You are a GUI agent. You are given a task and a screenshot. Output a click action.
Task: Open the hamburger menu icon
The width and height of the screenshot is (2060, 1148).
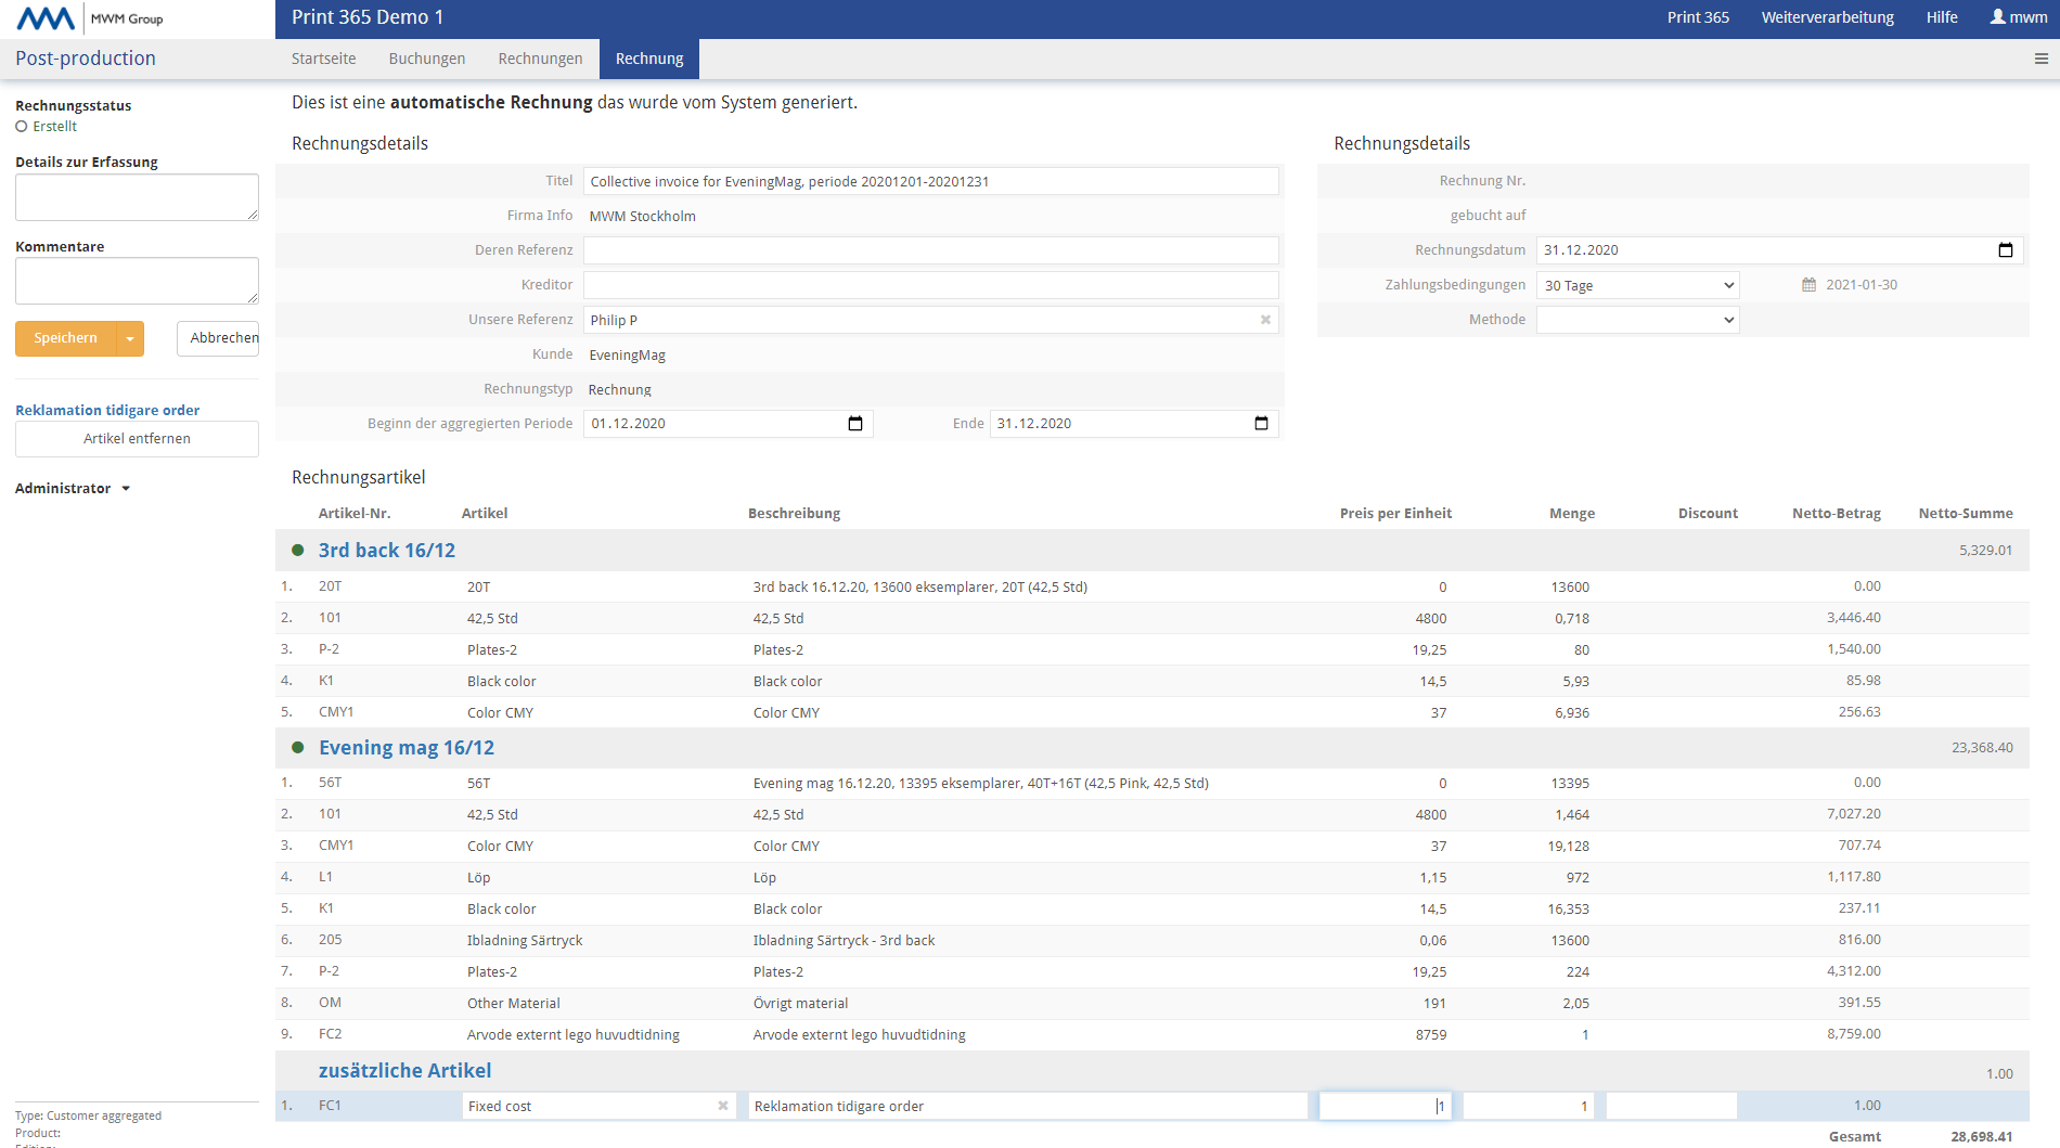[x=2041, y=59]
